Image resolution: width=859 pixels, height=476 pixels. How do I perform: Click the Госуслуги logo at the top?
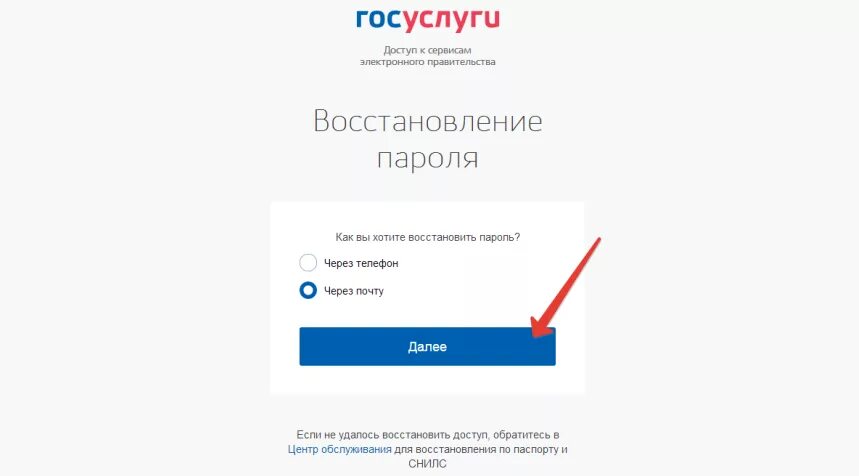click(x=428, y=21)
